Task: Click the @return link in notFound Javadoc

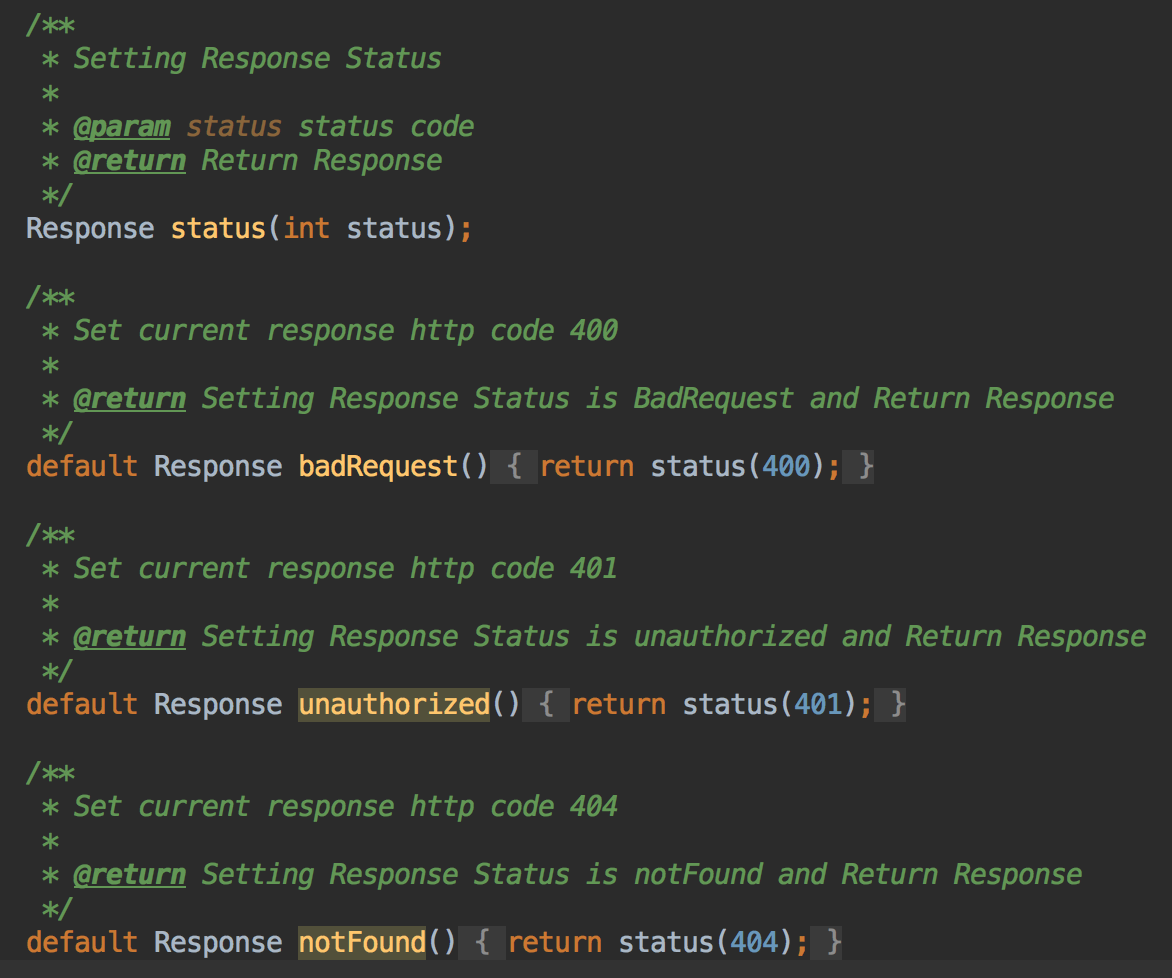Action: (x=130, y=874)
